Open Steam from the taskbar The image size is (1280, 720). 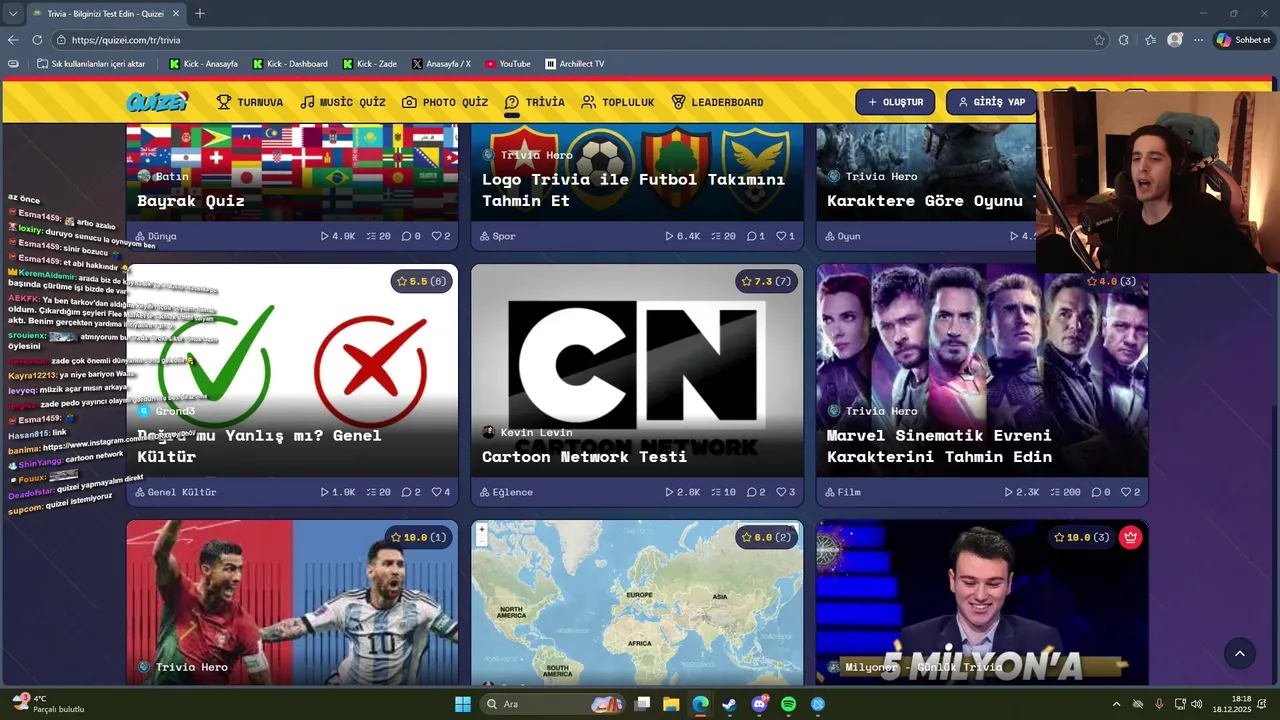[730, 704]
